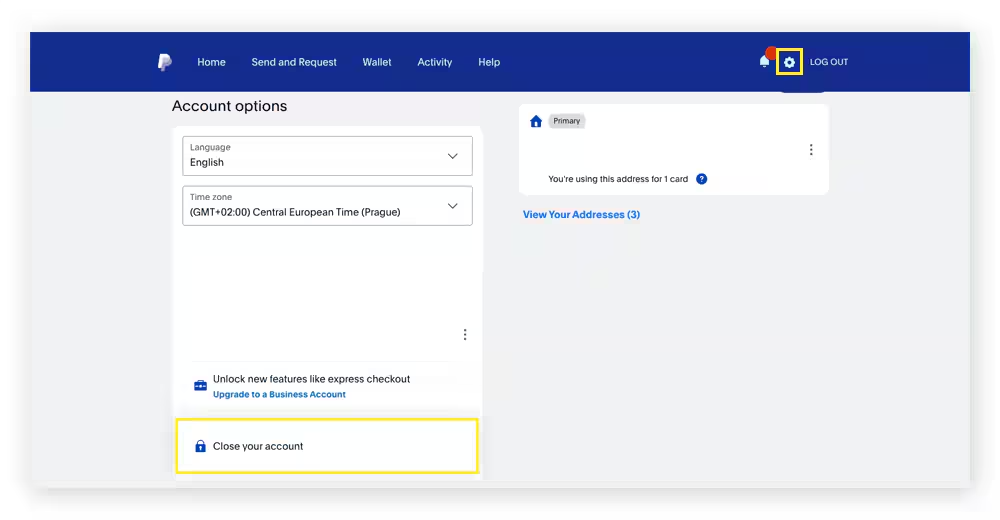Viewport: 1000px width, 520px height.
Task: Click "You're using this address for 1 card" text
Action: click(x=618, y=179)
